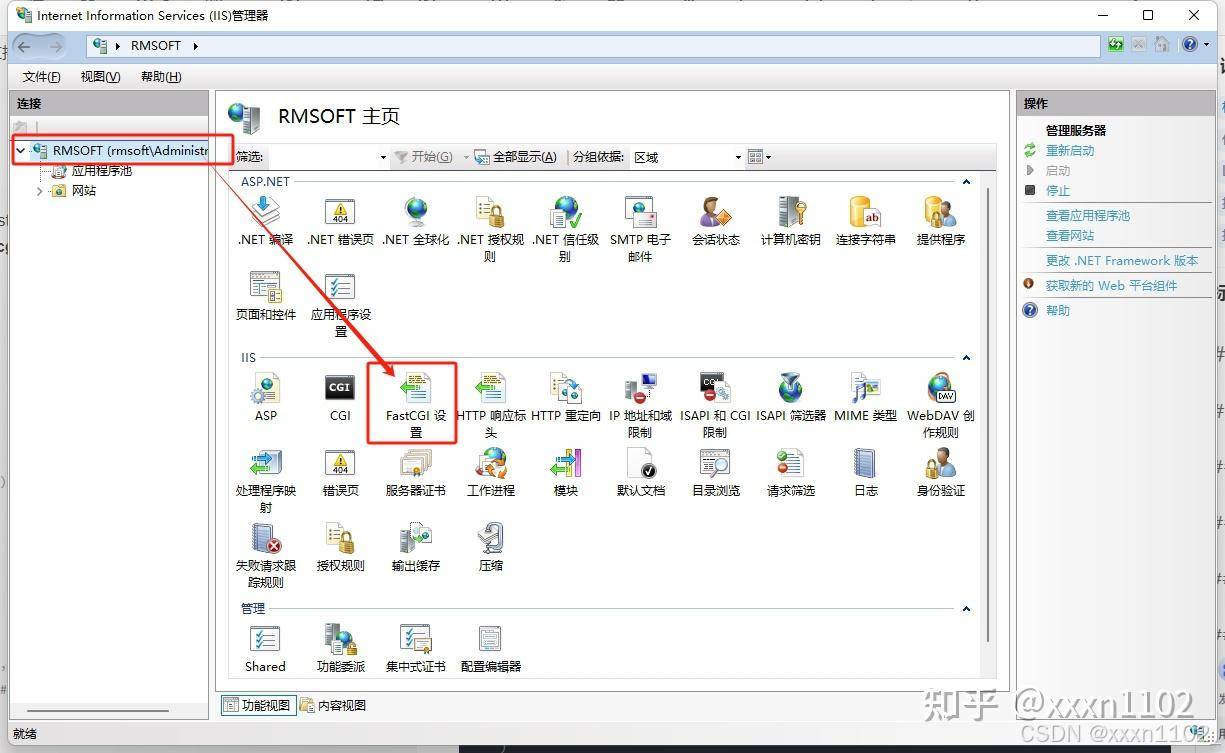
Task: Open ISAPI 和 CGI 限制 feature
Action: (x=715, y=404)
